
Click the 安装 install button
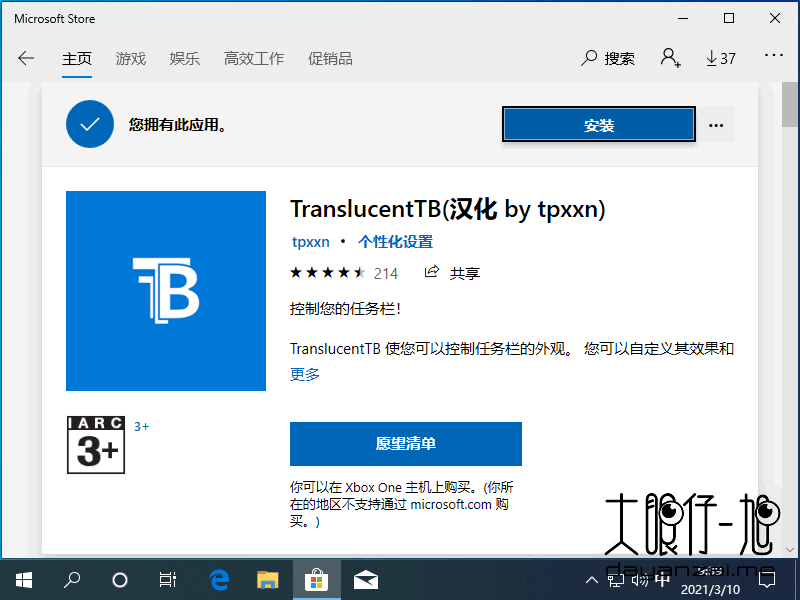tap(599, 124)
